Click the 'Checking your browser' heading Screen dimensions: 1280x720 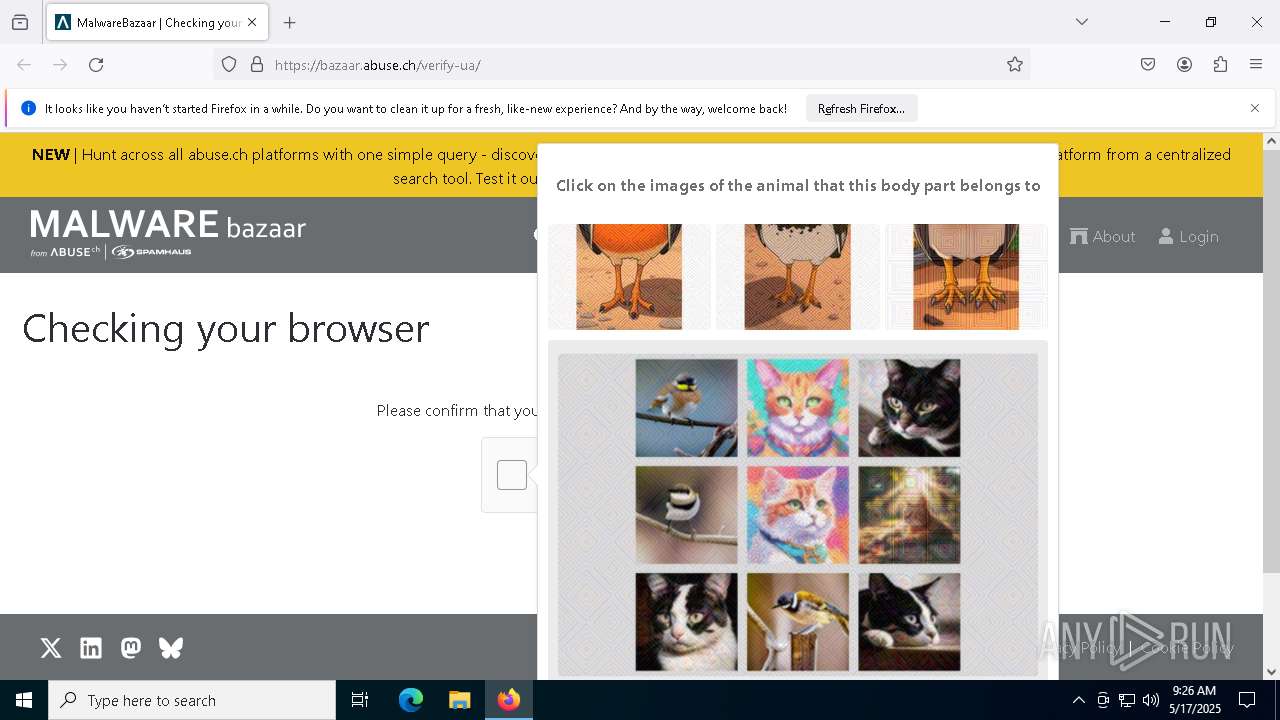226,328
